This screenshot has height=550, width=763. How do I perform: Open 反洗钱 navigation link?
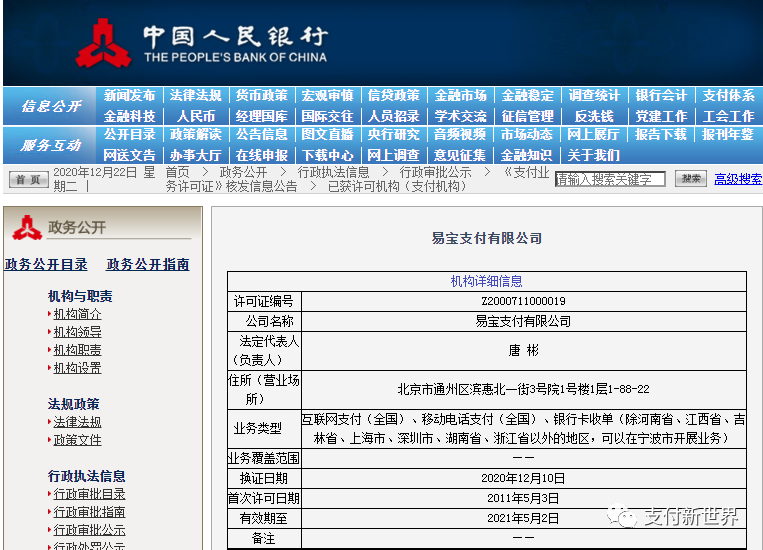click(x=594, y=116)
